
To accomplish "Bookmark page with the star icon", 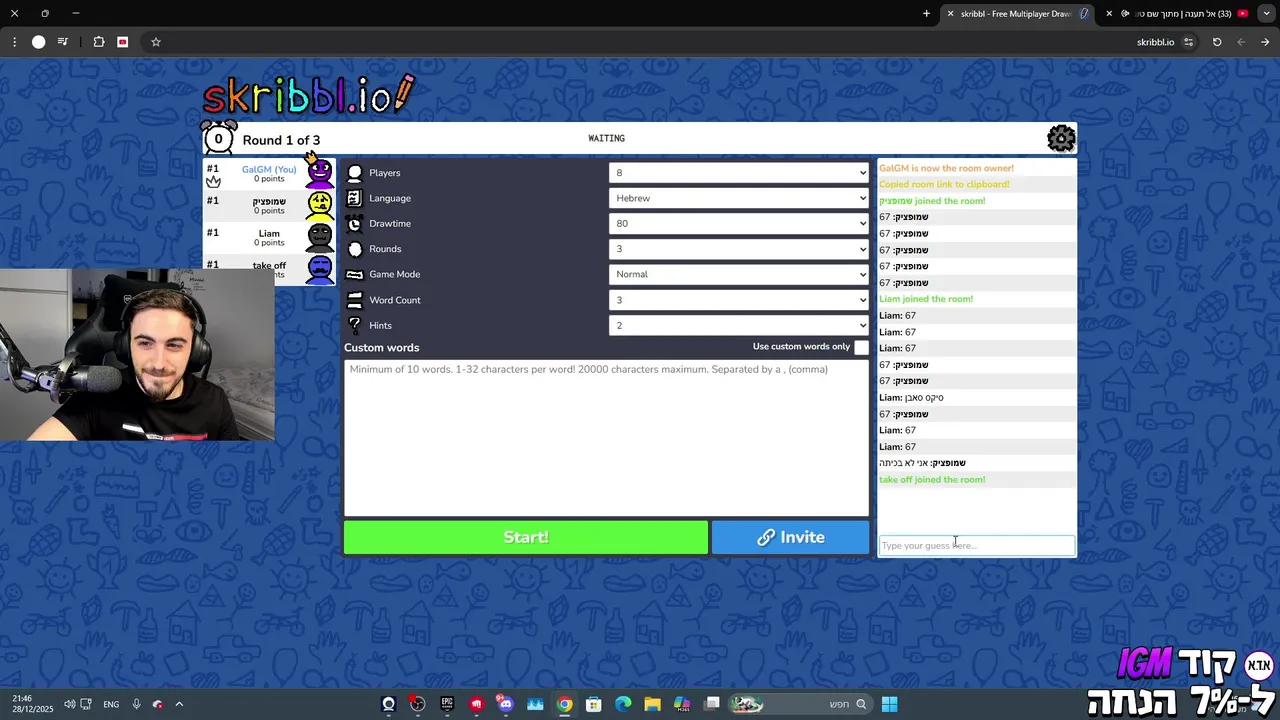I will [156, 42].
